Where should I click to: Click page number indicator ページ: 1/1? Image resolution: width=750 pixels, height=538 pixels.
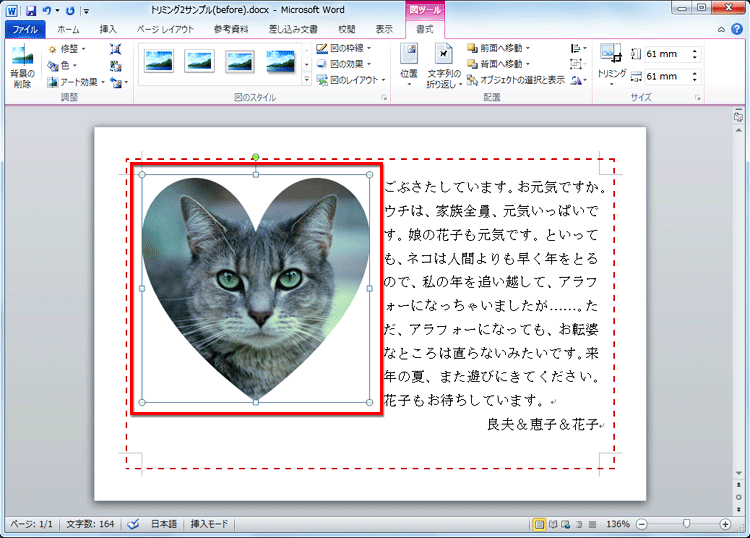pyautogui.click(x=32, y=524)
